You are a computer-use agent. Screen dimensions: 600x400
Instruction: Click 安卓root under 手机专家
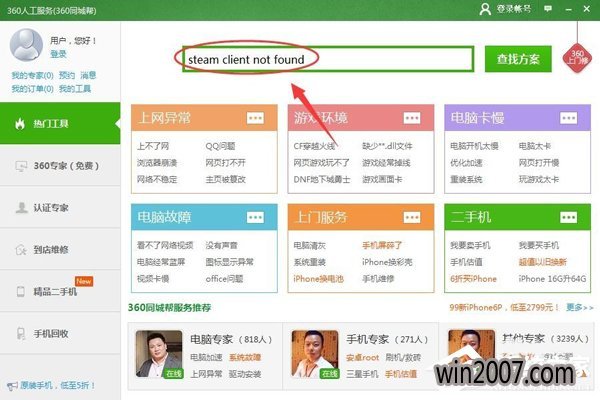pos(362,358)
